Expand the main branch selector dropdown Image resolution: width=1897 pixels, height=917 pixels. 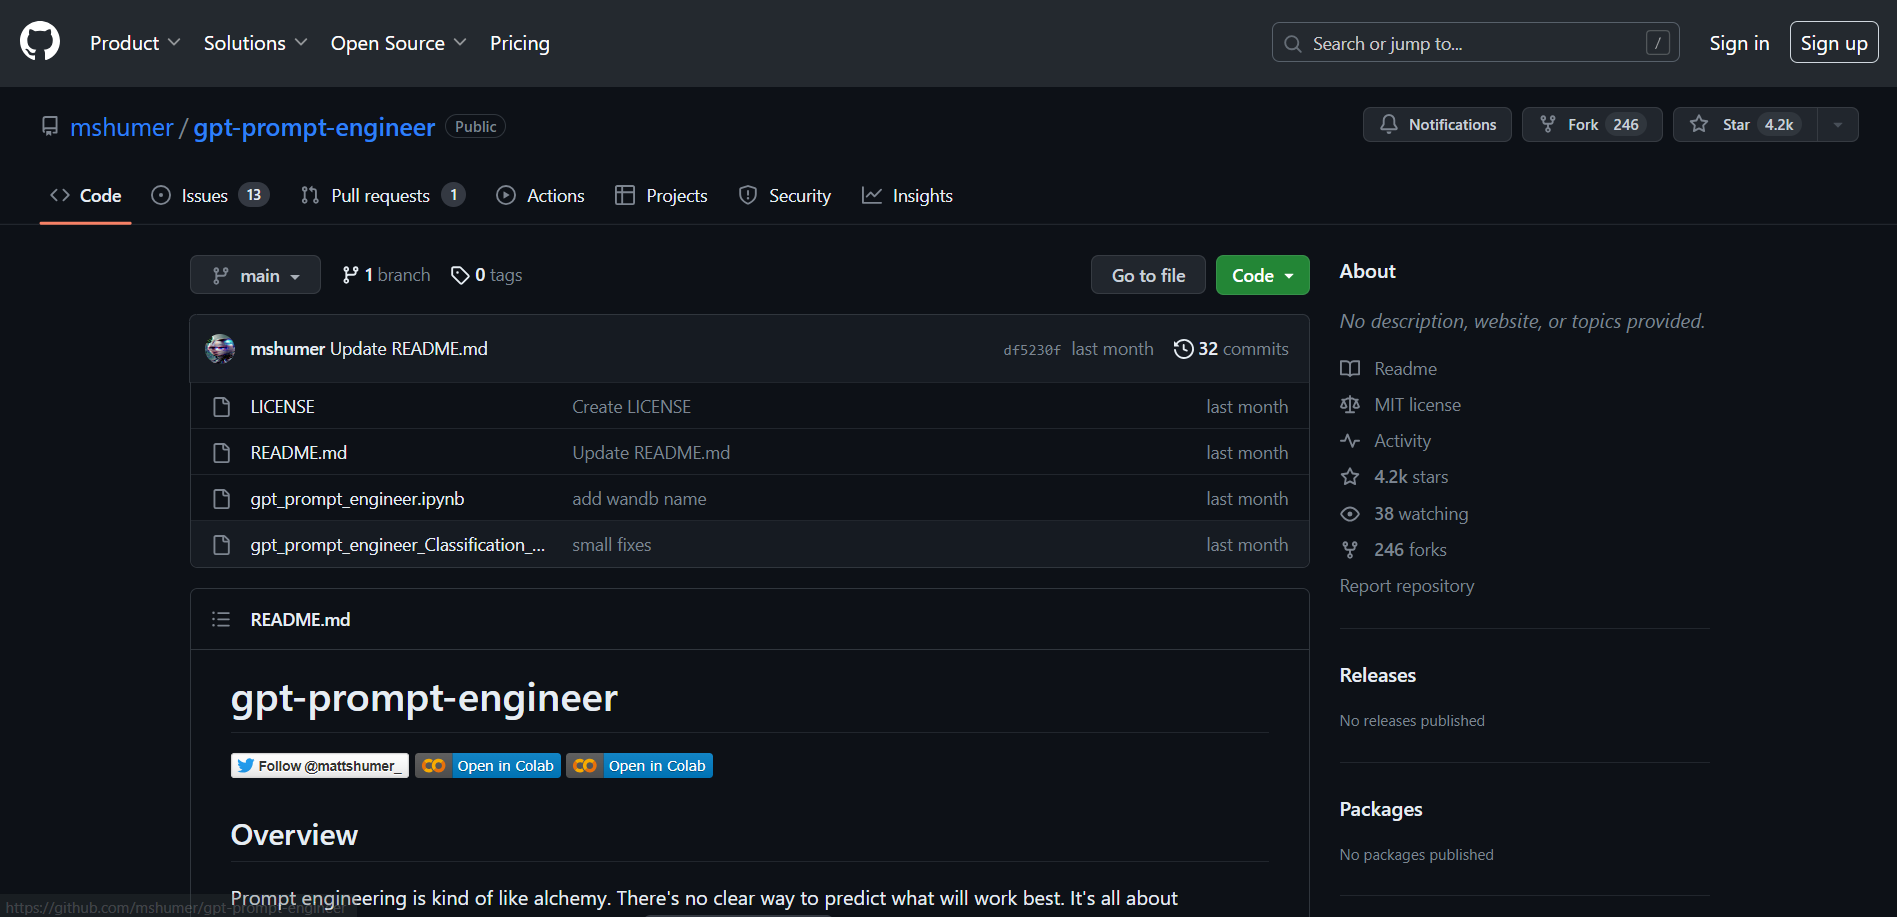255,275
